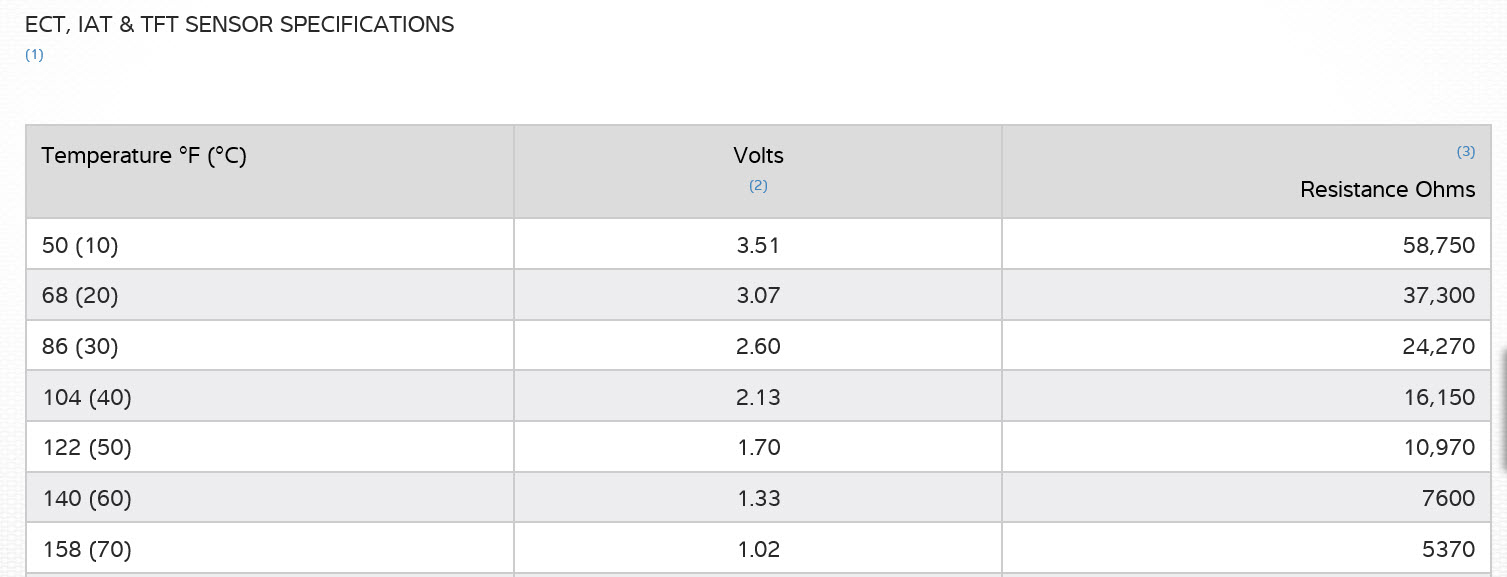Select the Temperature °F (°C) column header
The width and height of the screenshot is (1507, 577).
point(144,156)
